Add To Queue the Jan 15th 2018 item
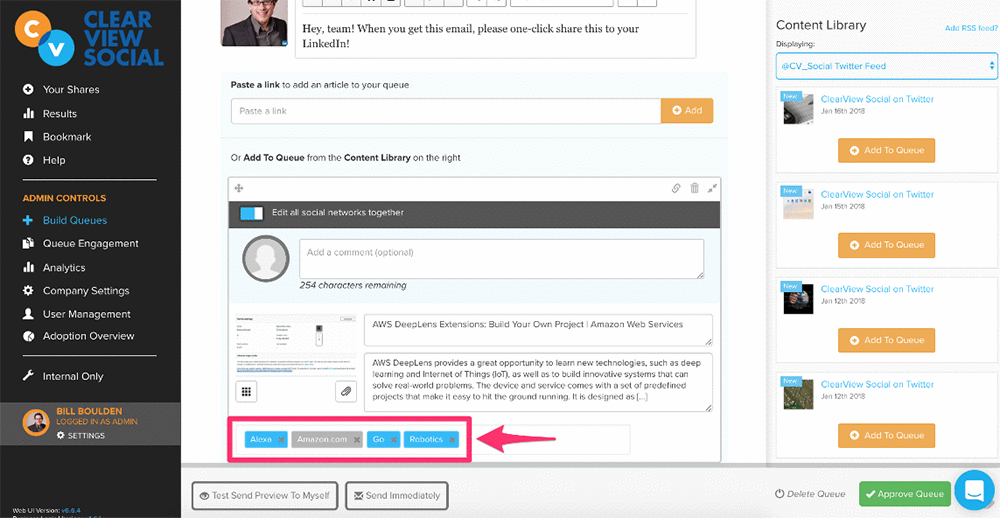Image resolution: width=1000 pixels, height=518 pixels. pos(886,246)
